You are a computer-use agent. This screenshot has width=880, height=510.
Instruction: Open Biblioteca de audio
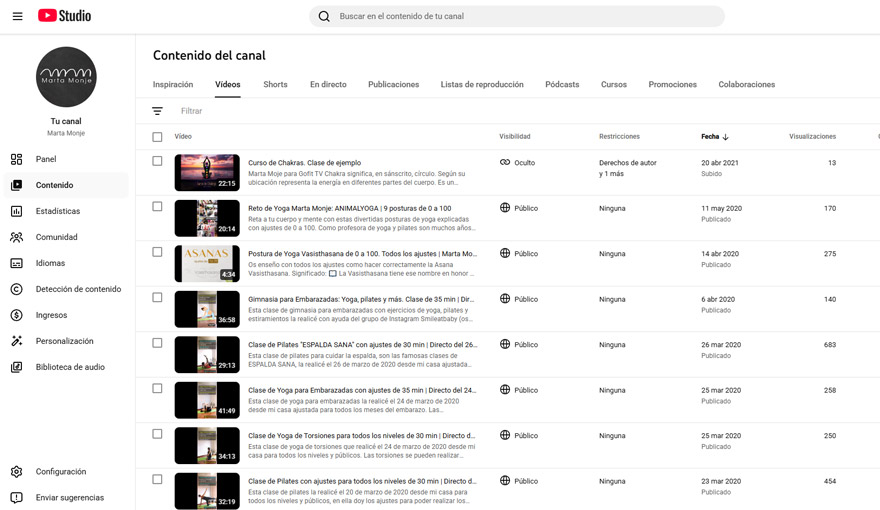tap(70, 367)
